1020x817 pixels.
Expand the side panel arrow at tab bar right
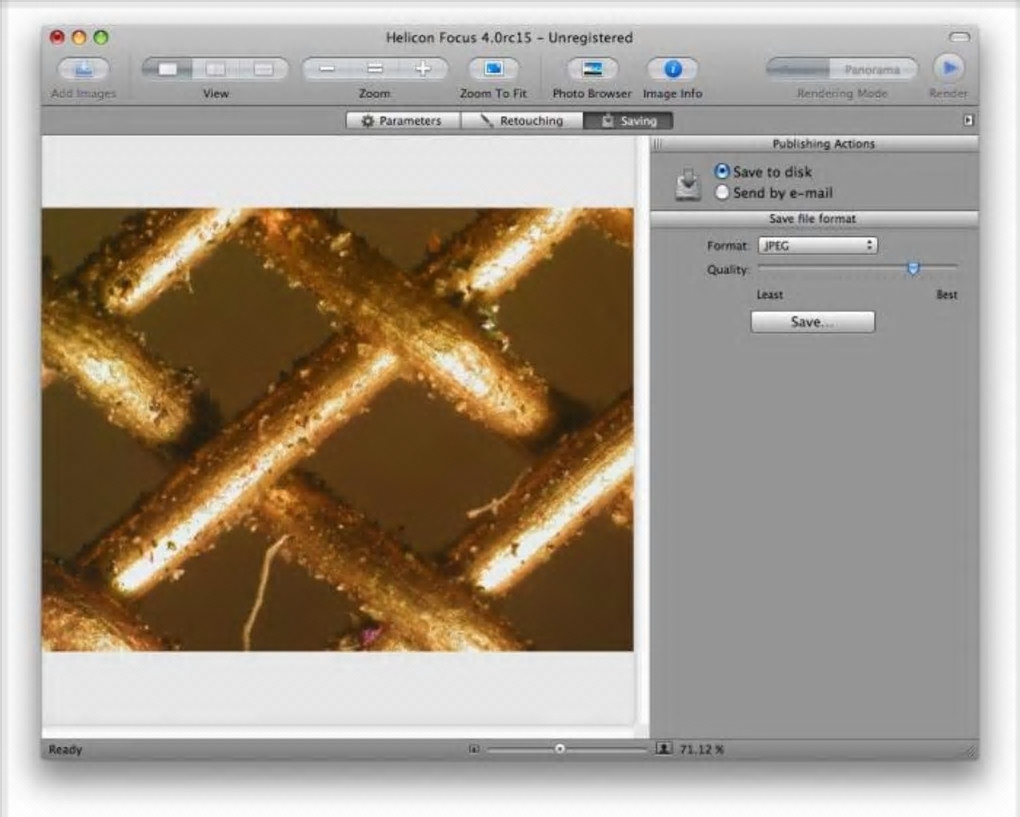pyautogui.click(x=968, y=120)
